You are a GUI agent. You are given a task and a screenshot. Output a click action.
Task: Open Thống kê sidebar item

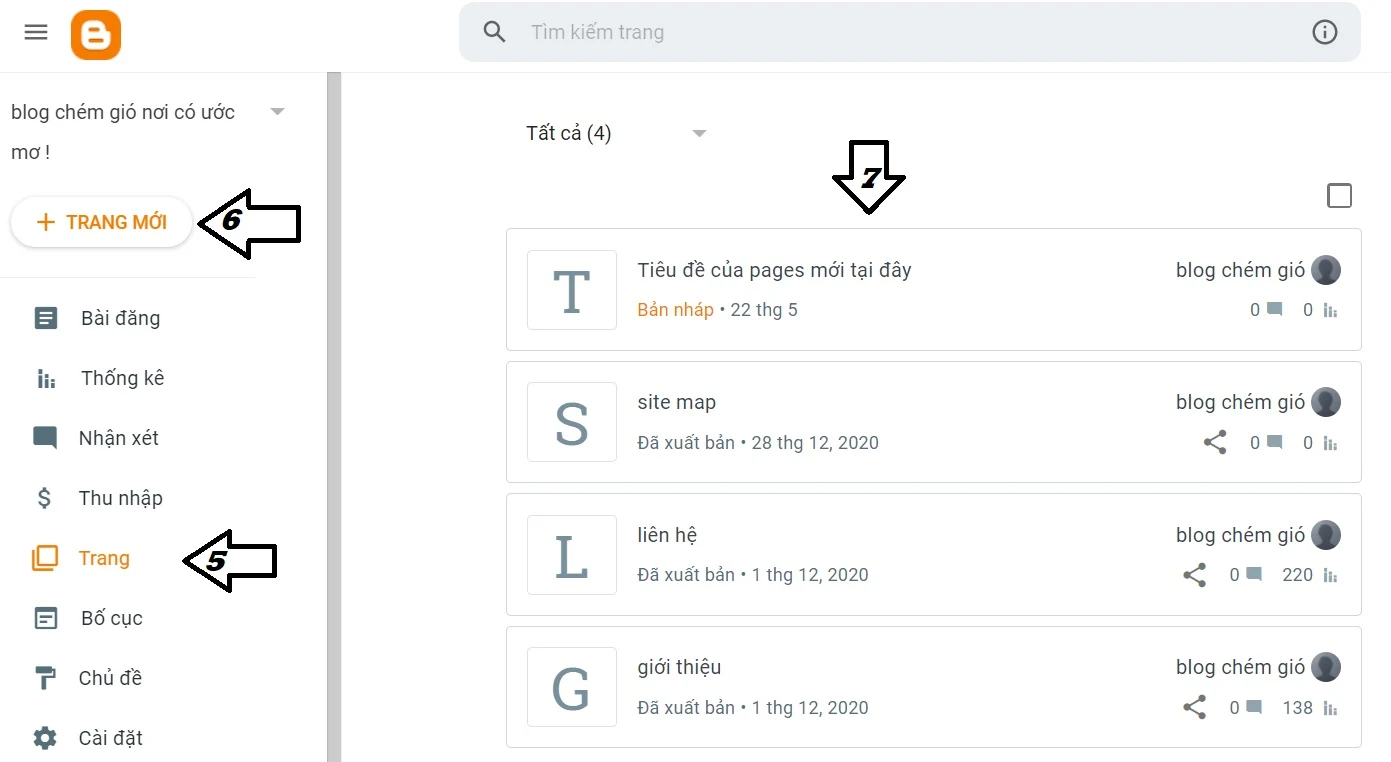122,378
